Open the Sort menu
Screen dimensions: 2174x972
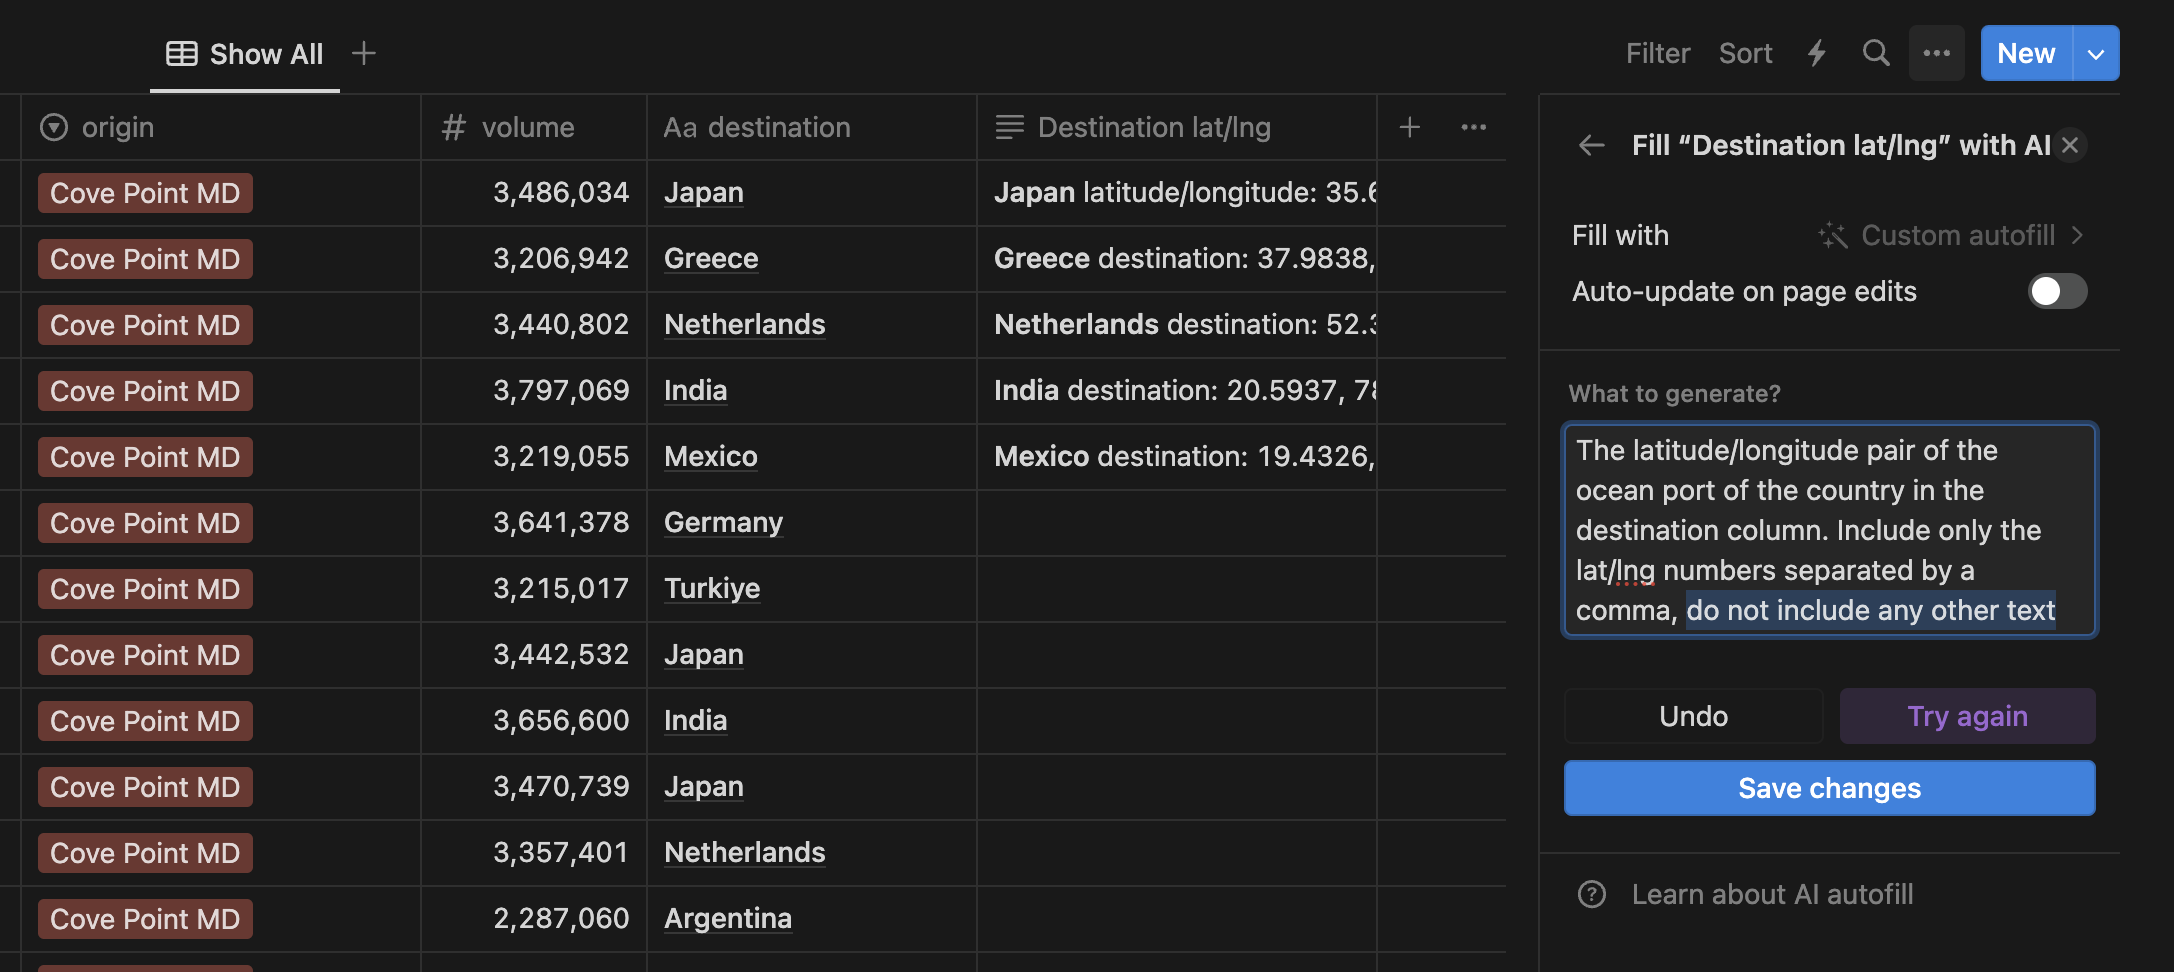click(1745, 53)
